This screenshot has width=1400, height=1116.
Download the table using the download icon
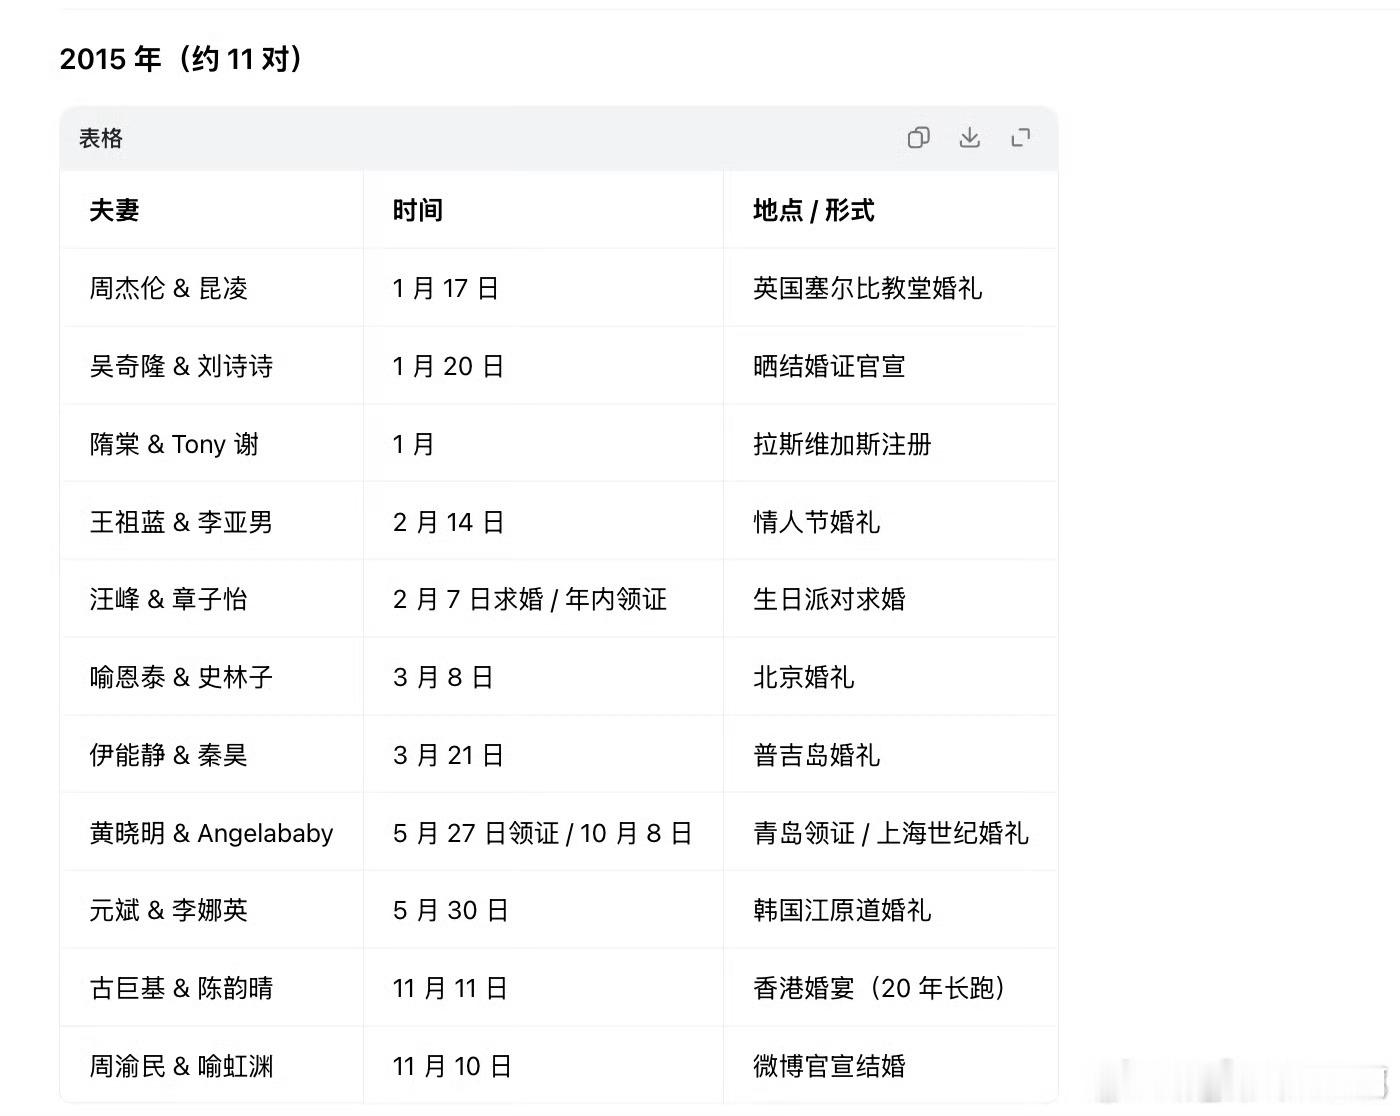(969, 138)
